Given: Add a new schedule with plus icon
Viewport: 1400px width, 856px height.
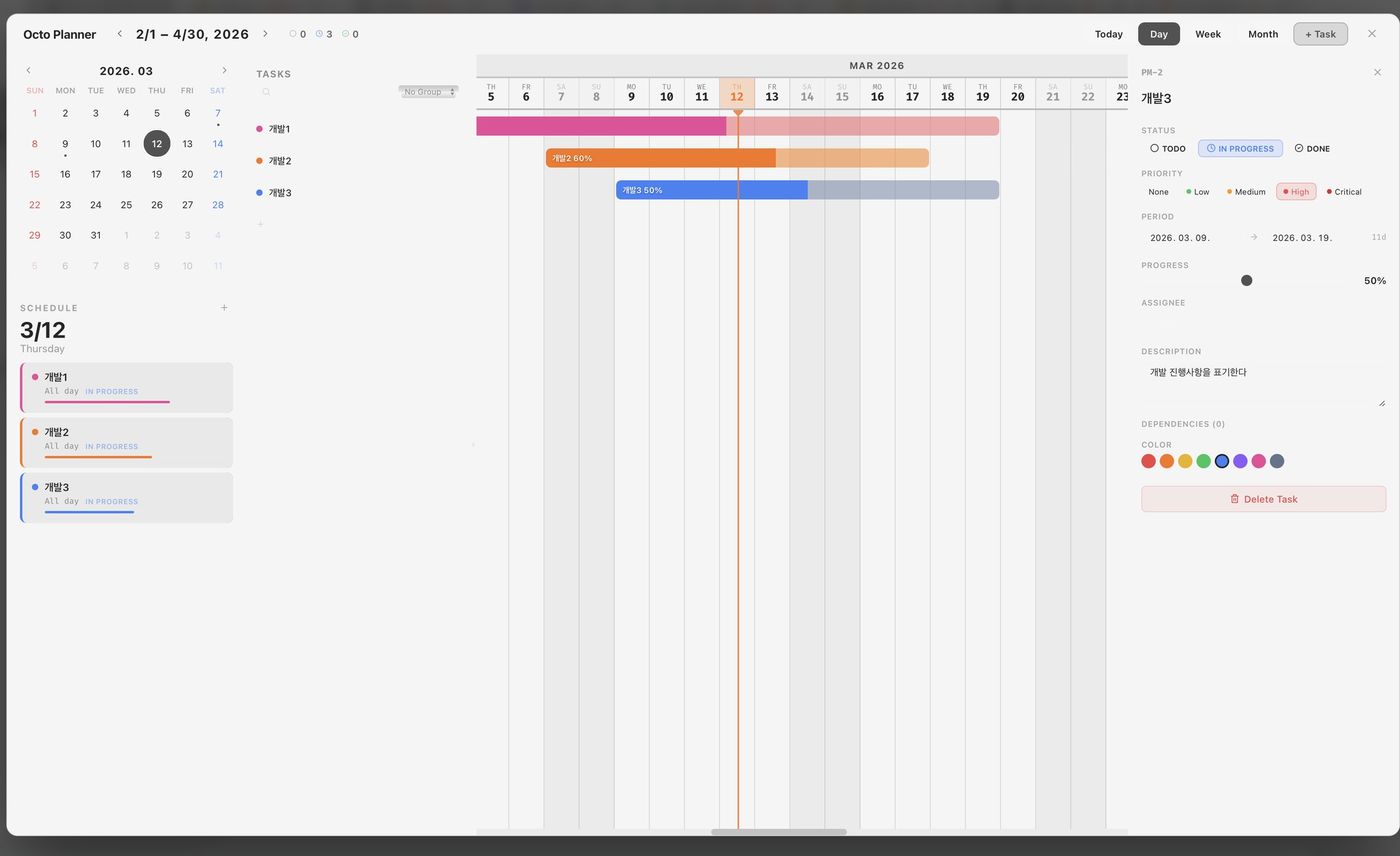Looking at the screenshot, I should [x=224, y=308].
